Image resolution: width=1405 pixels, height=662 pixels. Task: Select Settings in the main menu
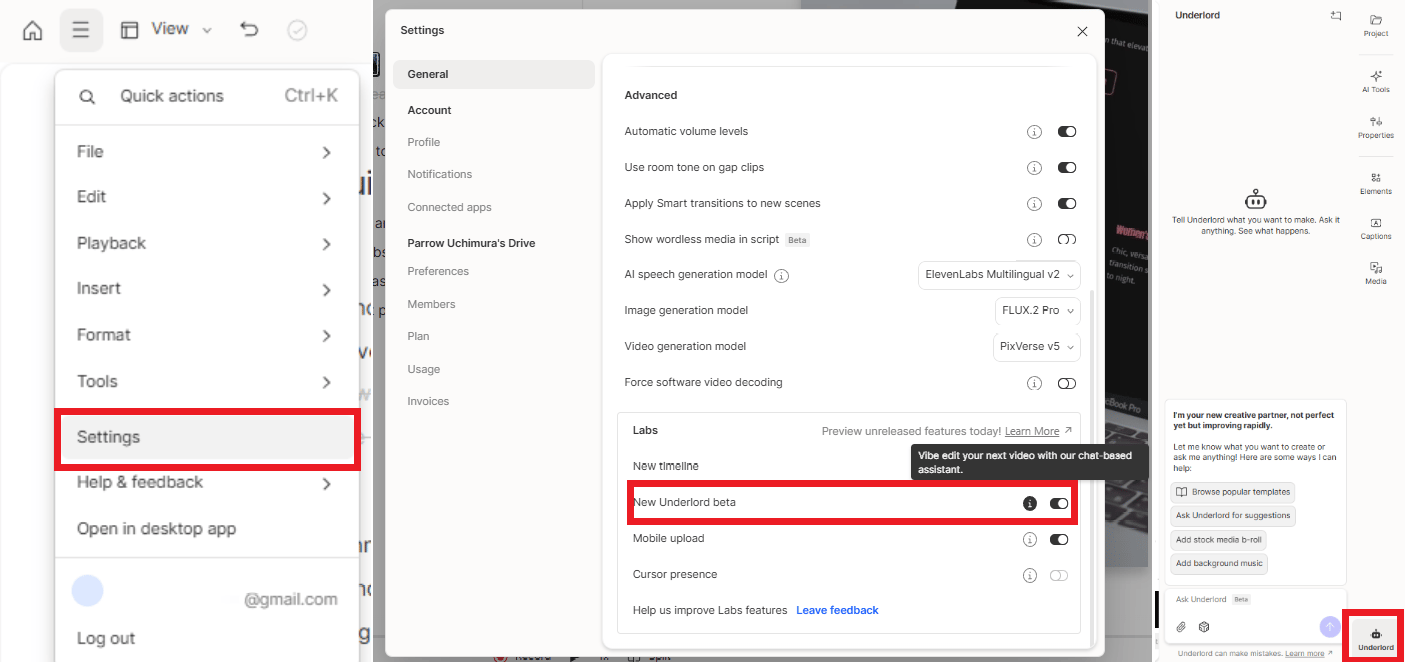[207, 438]
